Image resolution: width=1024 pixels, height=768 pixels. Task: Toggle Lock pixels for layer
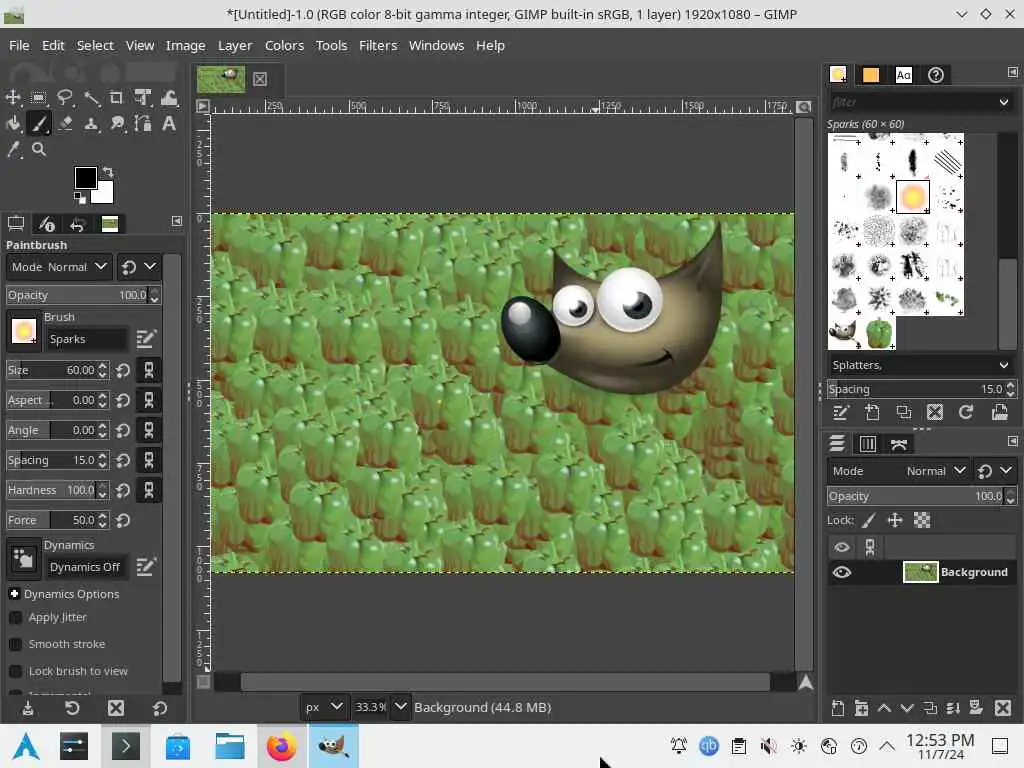(869, 520)
